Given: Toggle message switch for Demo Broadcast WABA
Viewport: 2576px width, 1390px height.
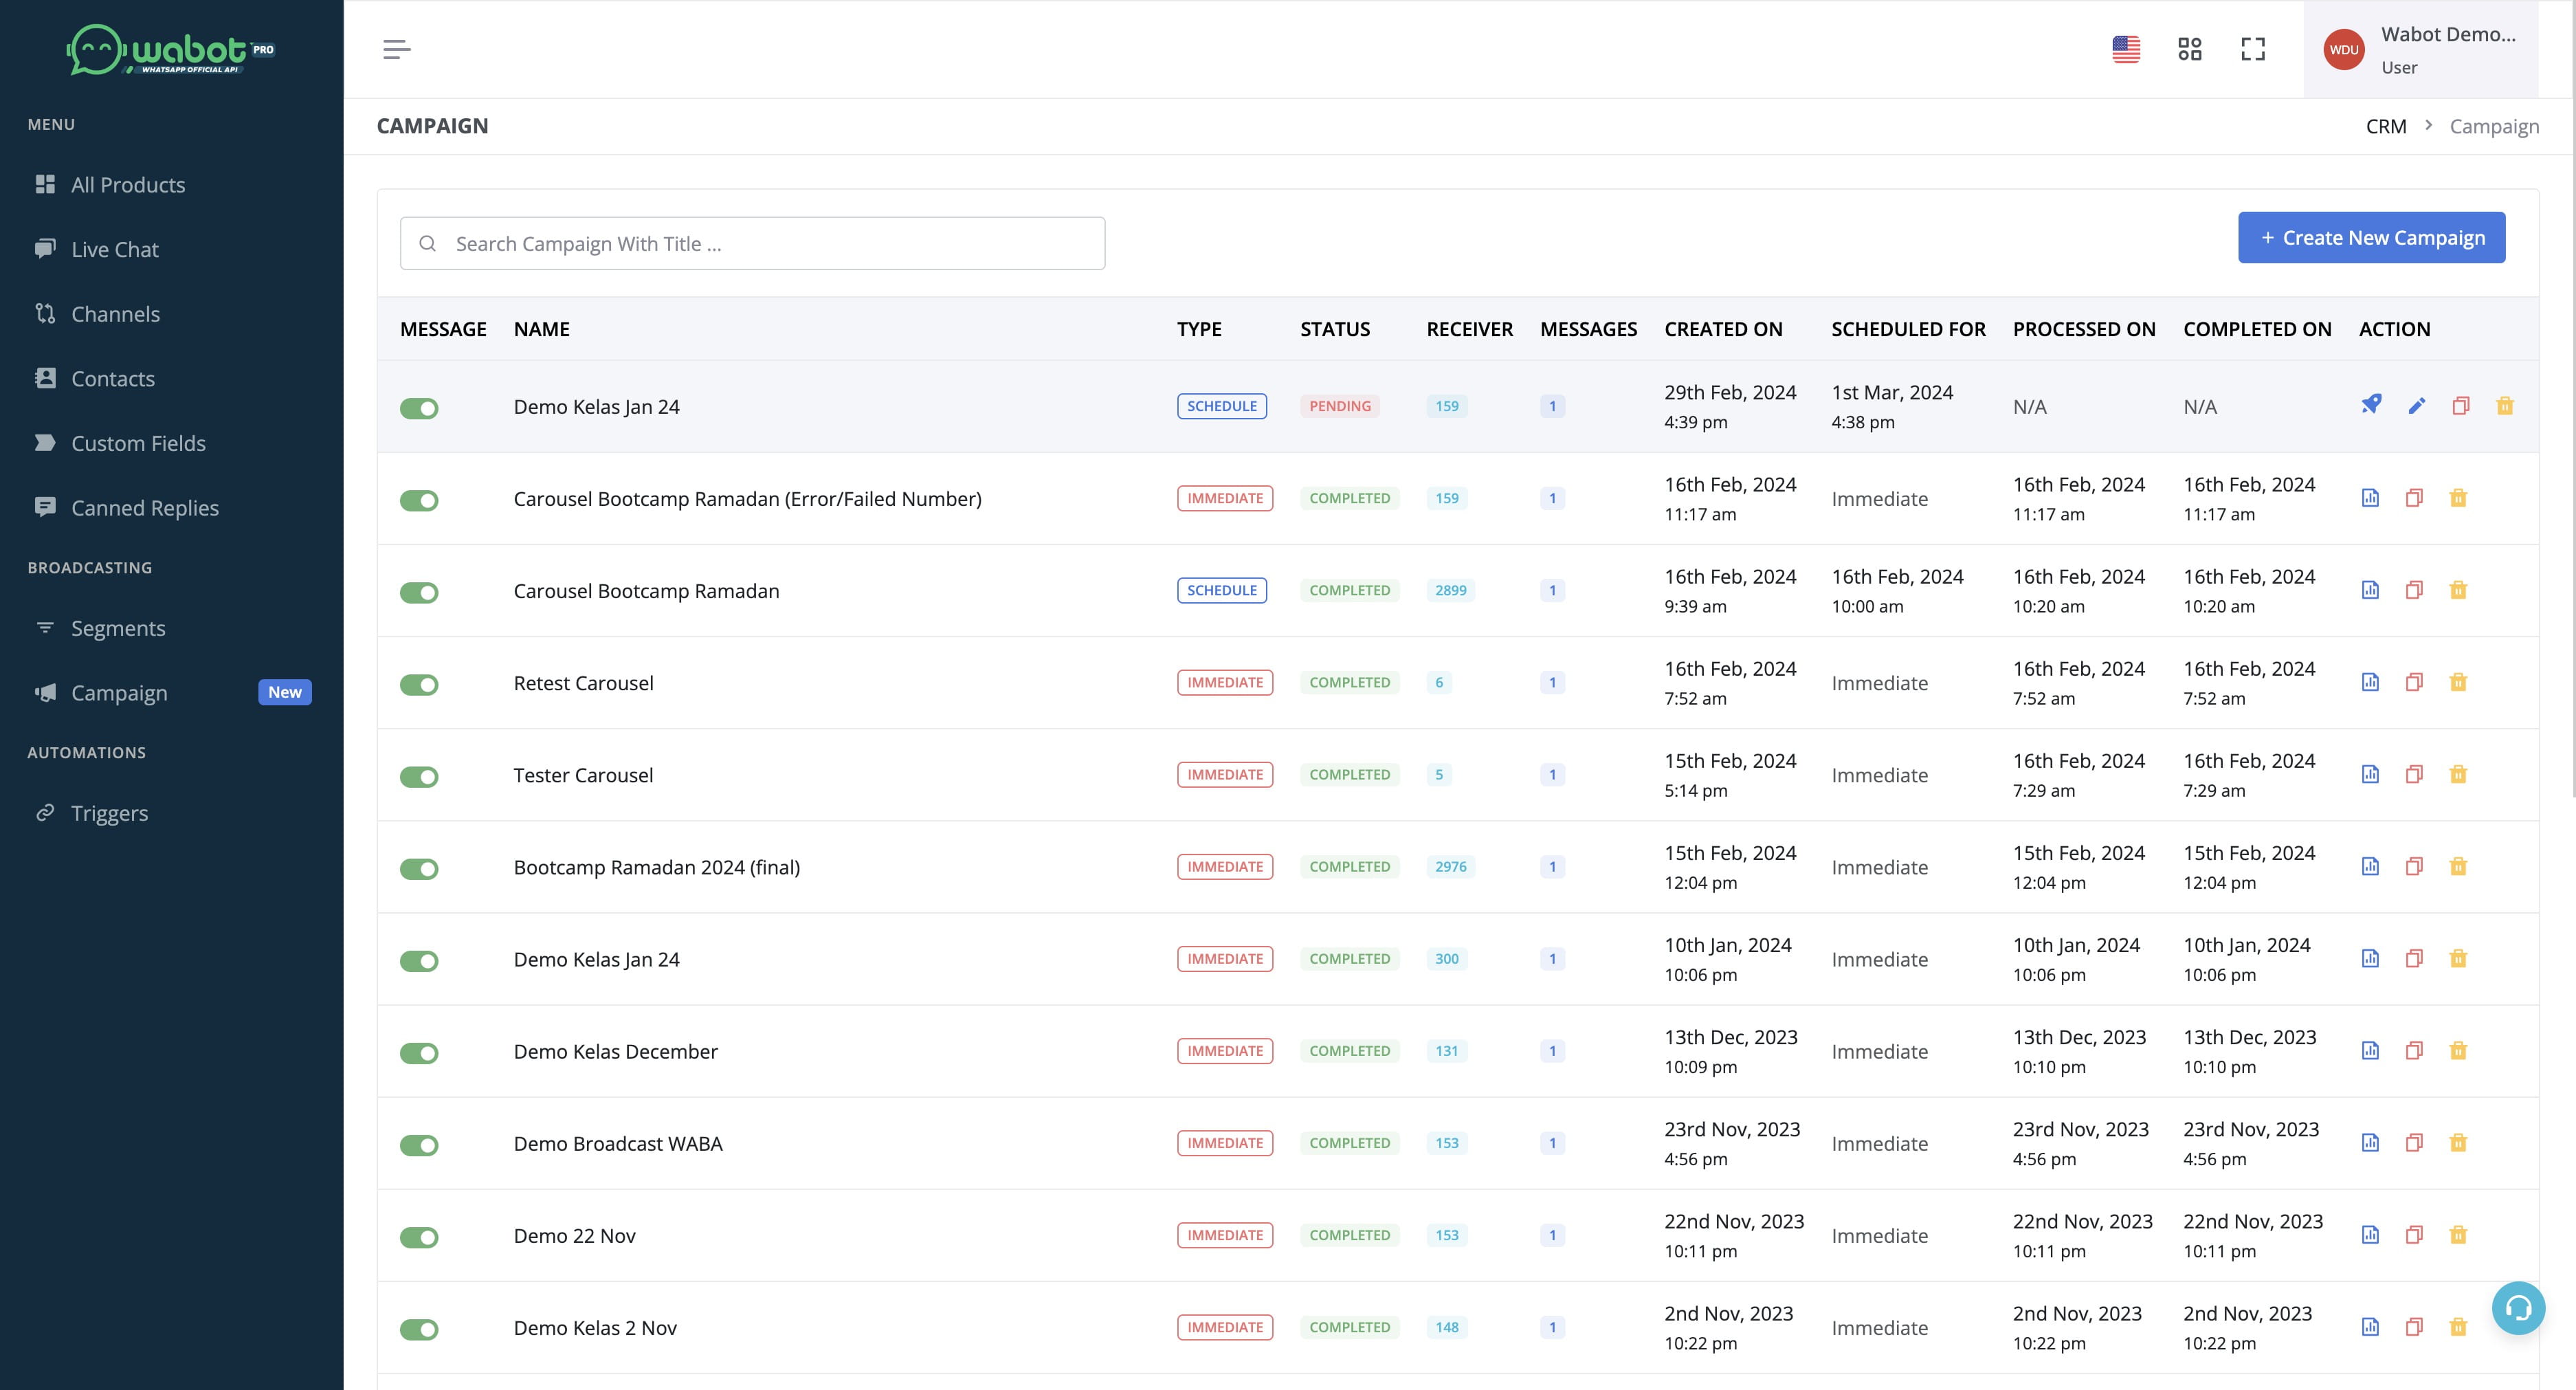Looking at the screenshot, I should click(x=419, y=1145).
